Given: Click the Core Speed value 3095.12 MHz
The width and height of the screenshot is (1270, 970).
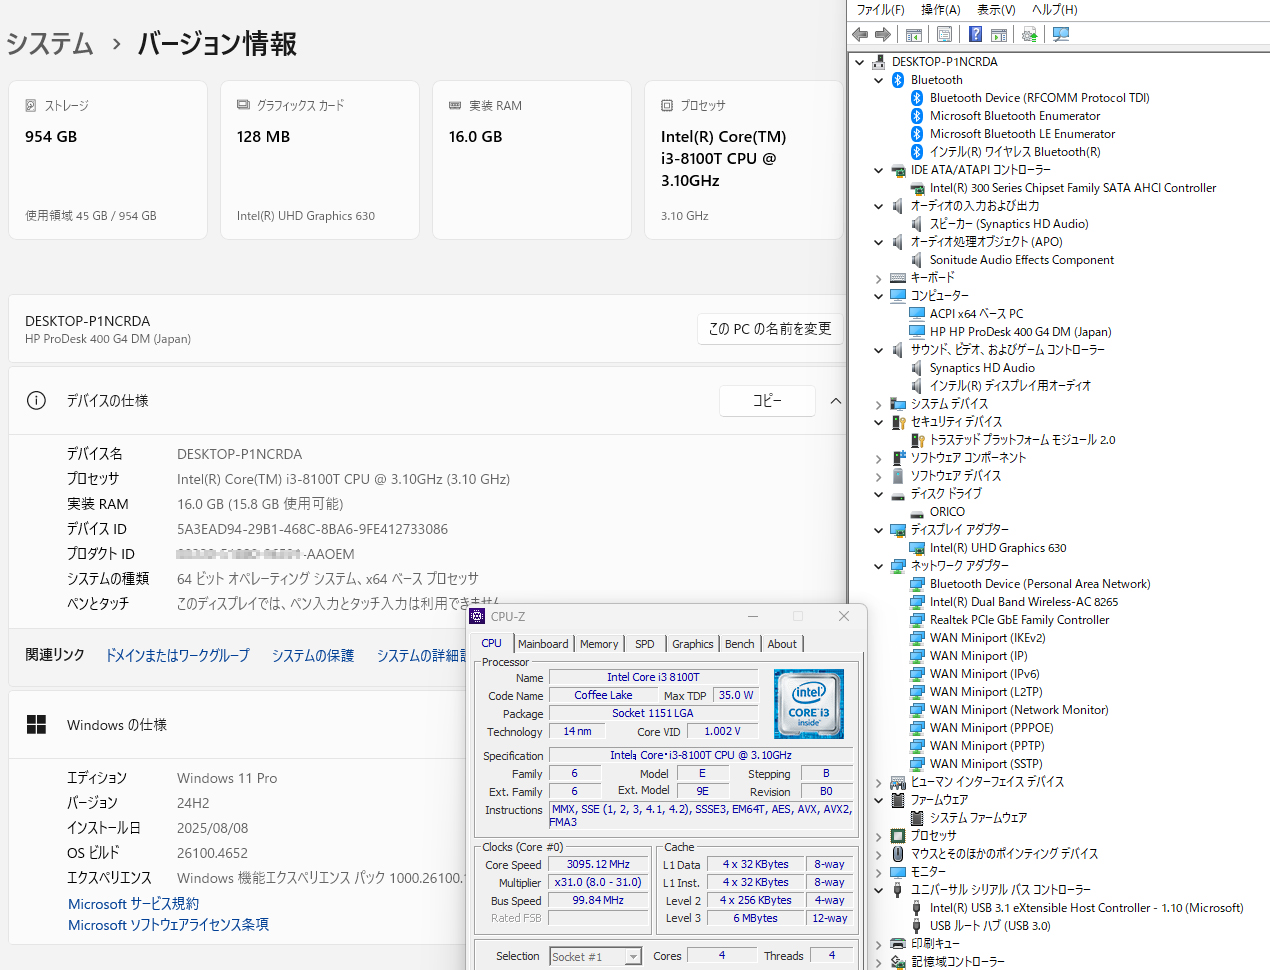Looking at the screenshot, I should coord(598,864).
